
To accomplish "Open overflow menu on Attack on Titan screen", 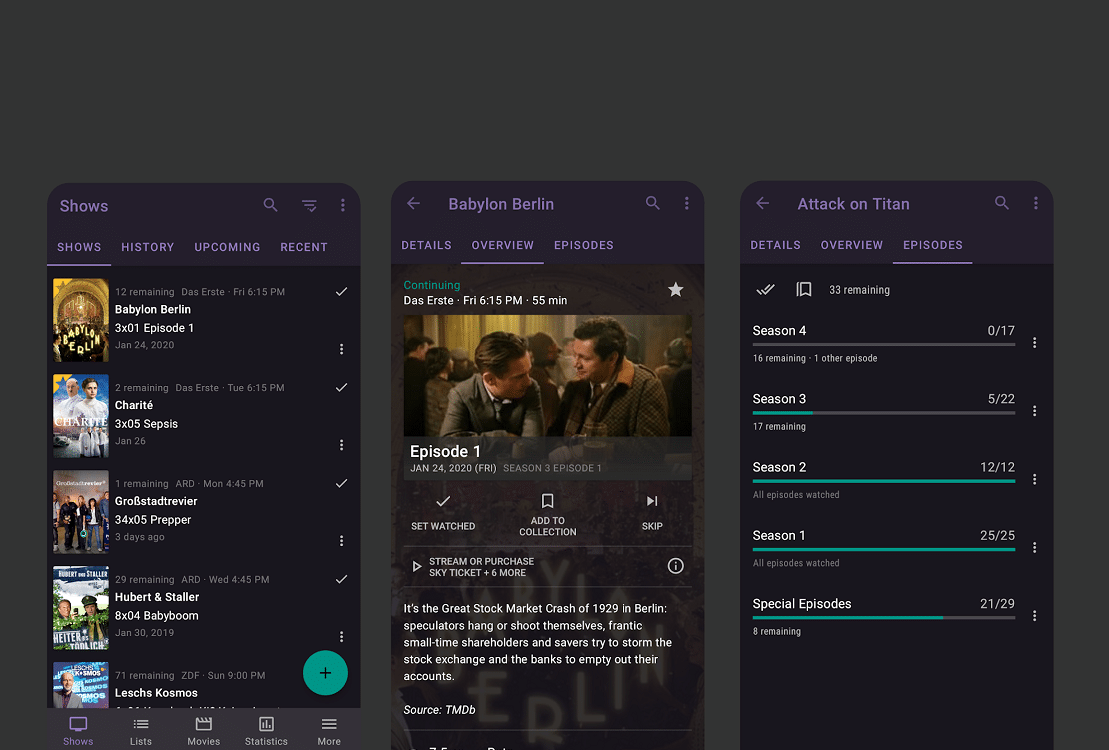I will click(x=1036, y=204).
